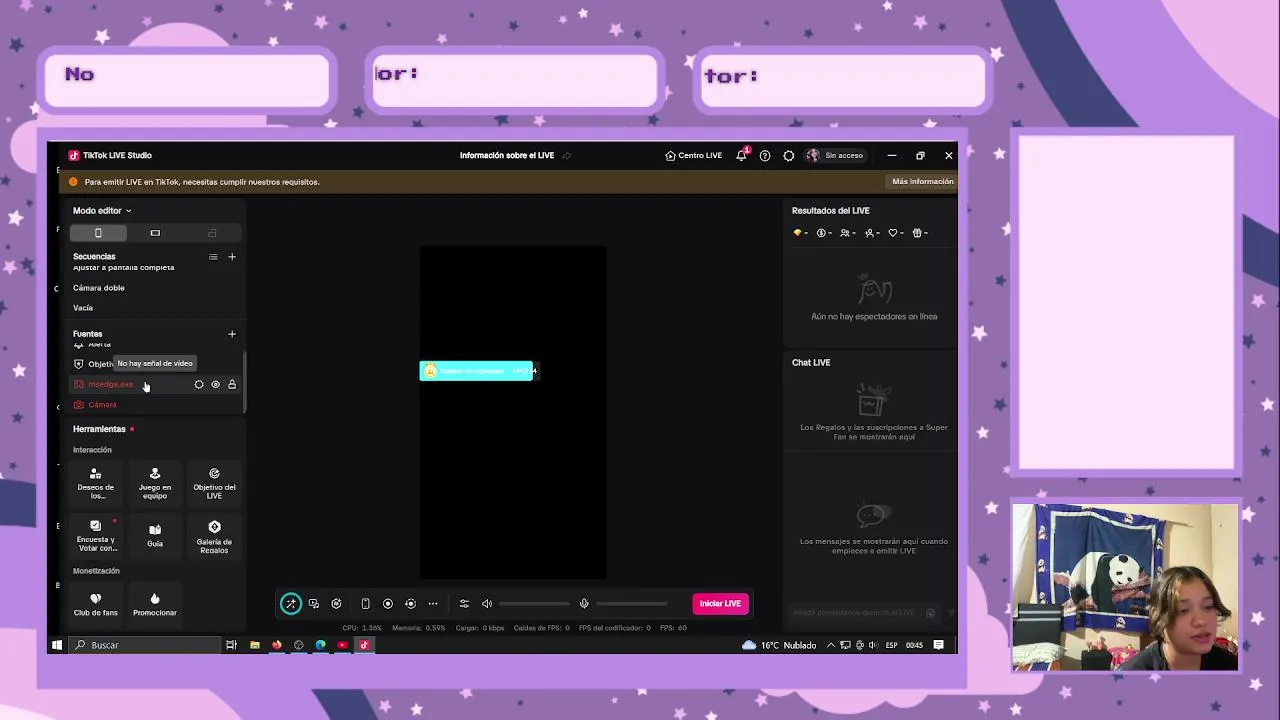Image resolution: width=1280 pixels, height=720 pixels.
Task: Open Galería de Regalos tool
Action: click(214, 536)
